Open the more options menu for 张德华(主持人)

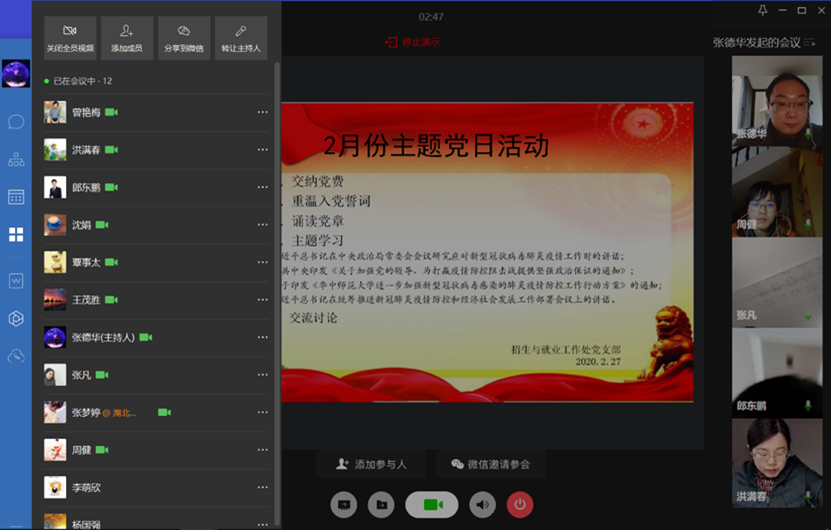coord(262,337)
